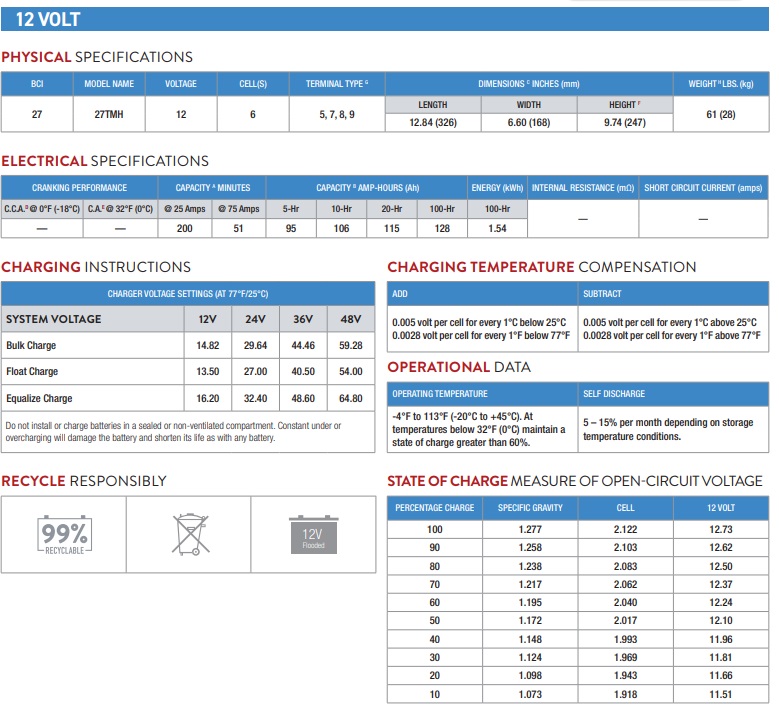Click the 20-Hr capacity value 115
The image size is (779, 714).
click(x=391, y=229)
